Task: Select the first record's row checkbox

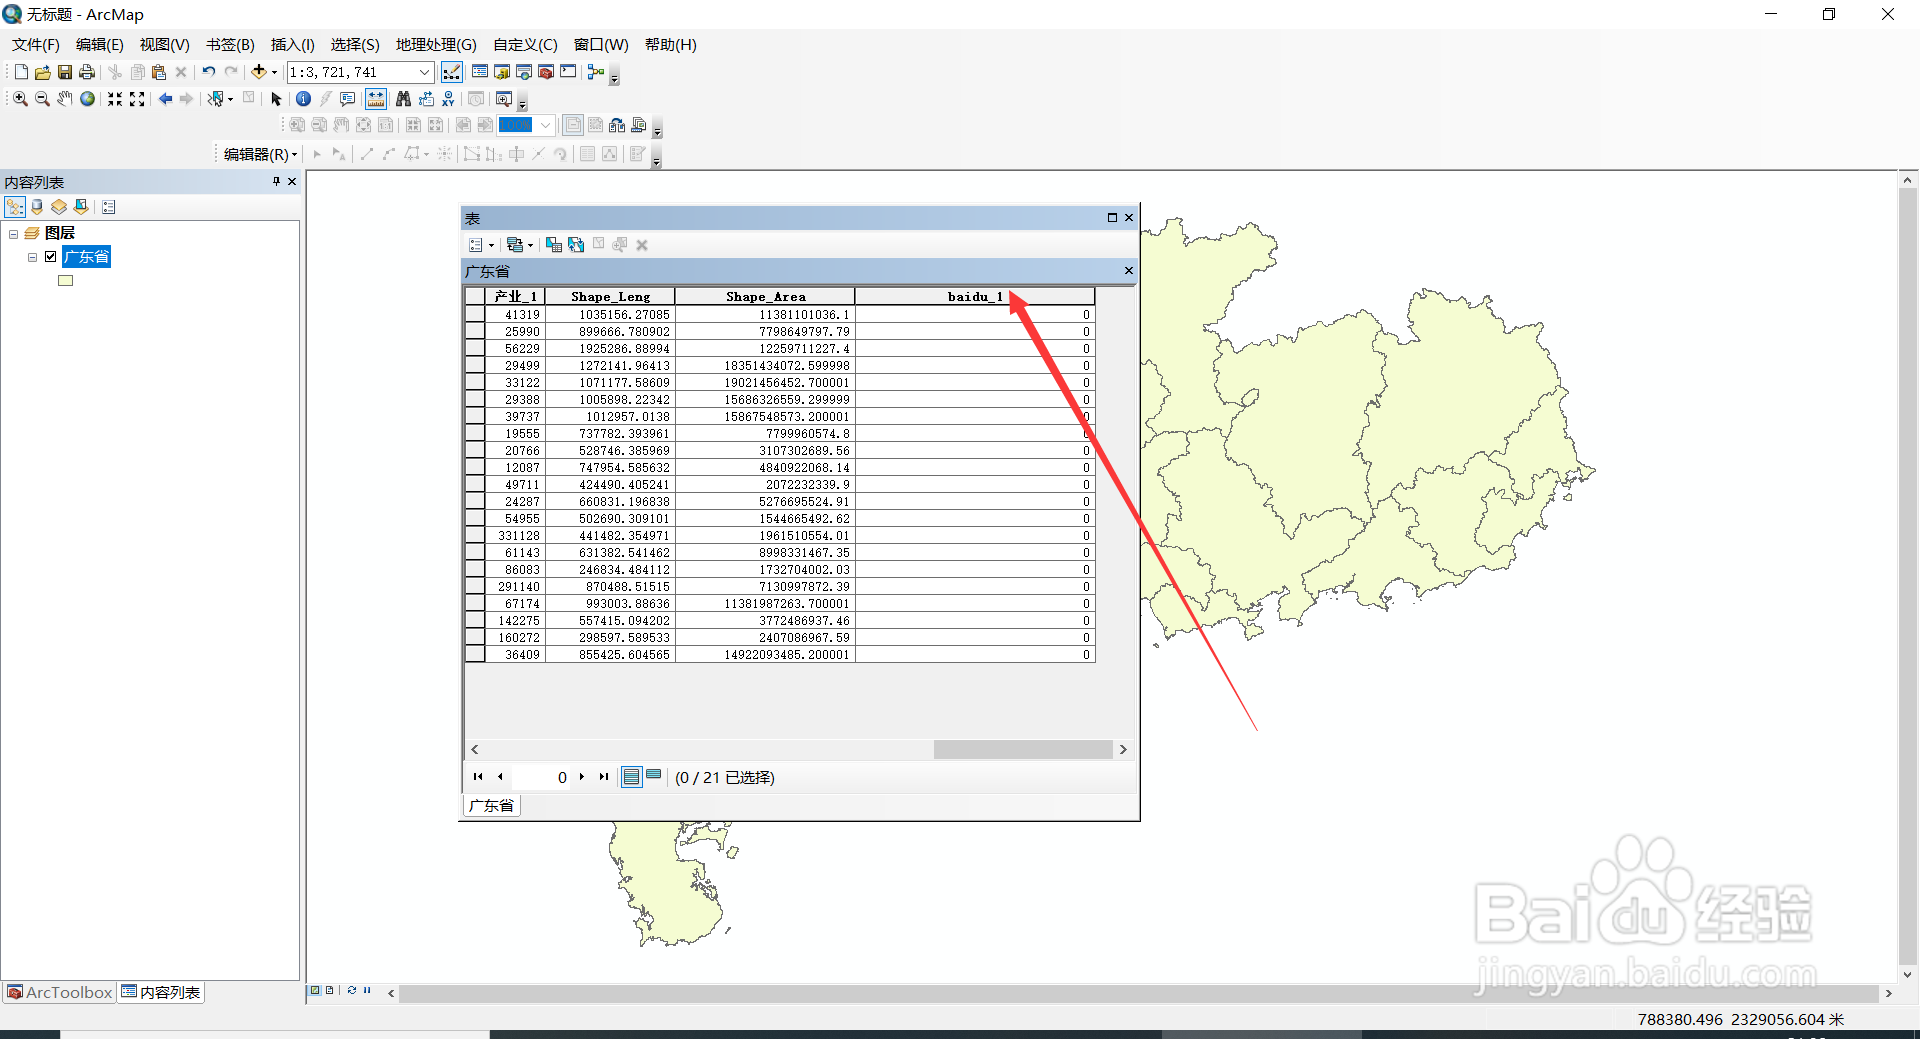Action: [x=473, y=314]
